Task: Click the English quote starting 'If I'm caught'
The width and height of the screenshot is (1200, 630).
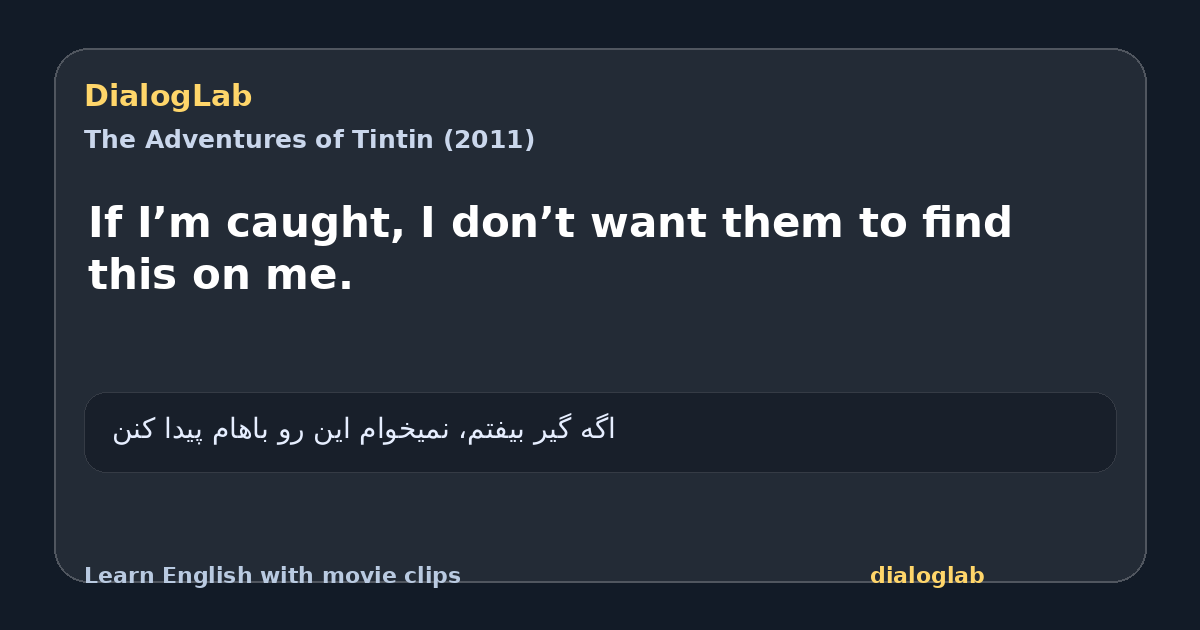Action: click(x=550, y=249)
